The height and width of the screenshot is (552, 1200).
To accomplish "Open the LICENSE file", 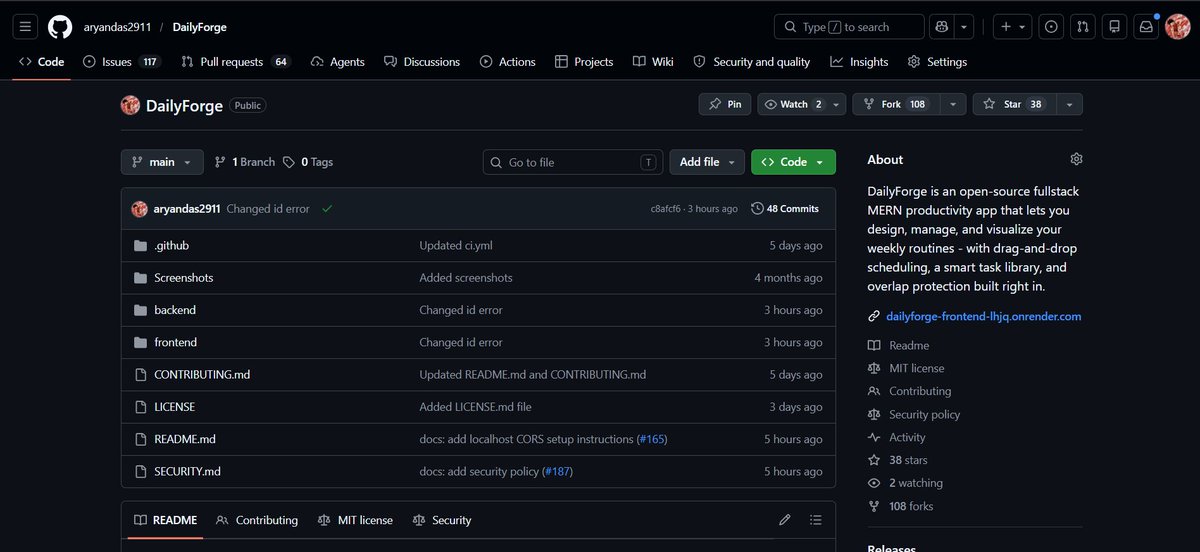I will coord(174,407).
